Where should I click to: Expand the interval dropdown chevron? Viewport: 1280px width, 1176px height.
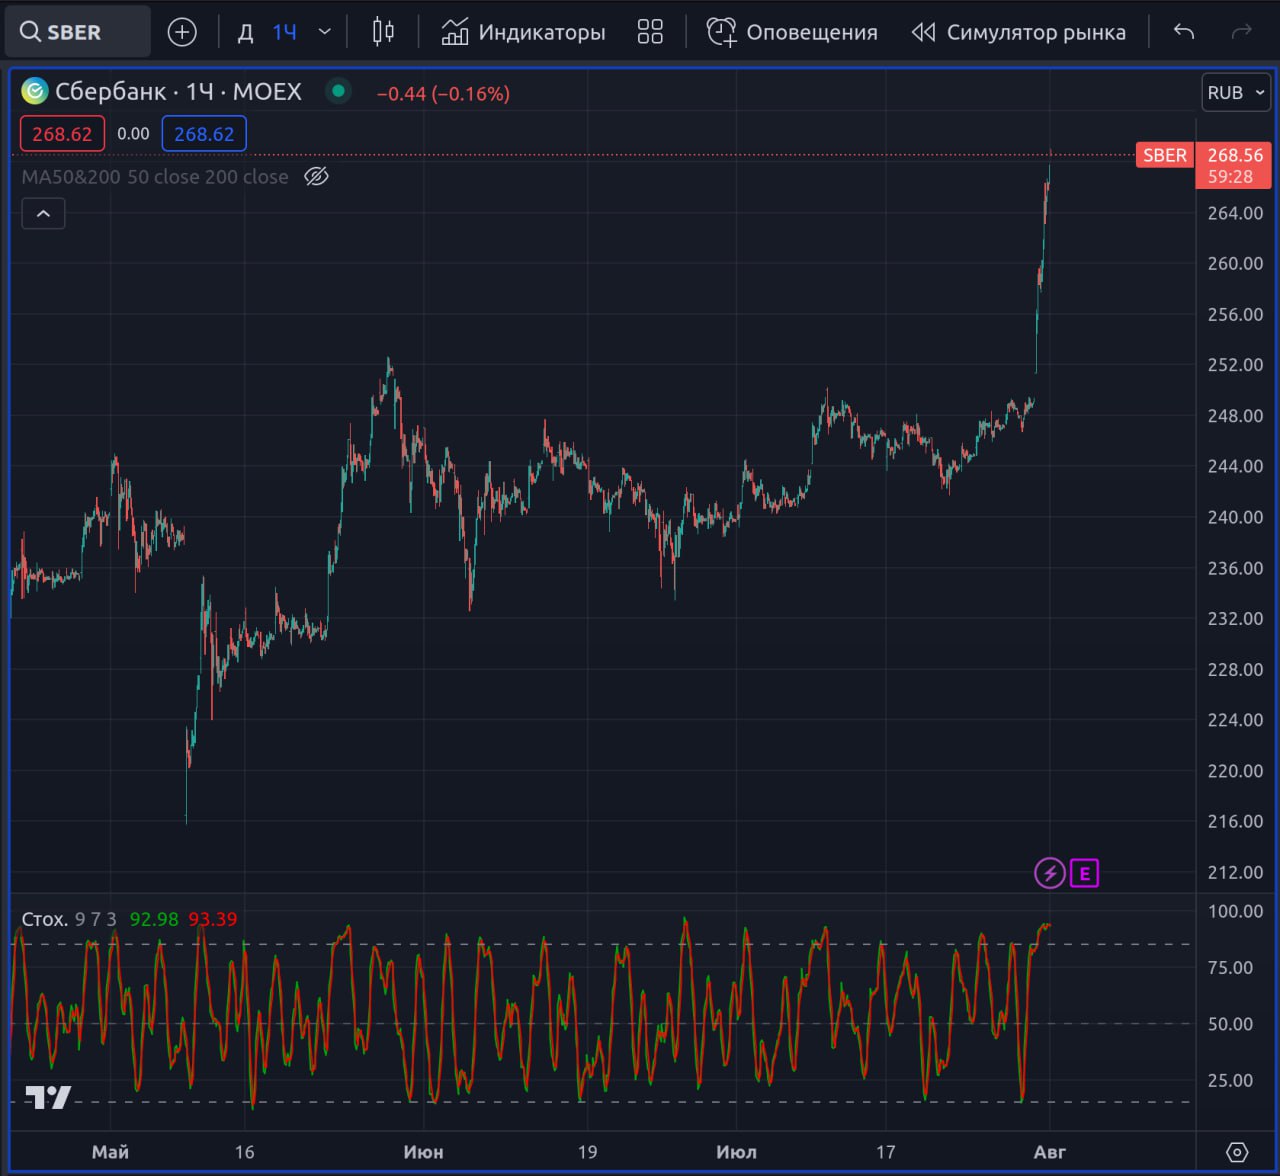coord(324,32)
